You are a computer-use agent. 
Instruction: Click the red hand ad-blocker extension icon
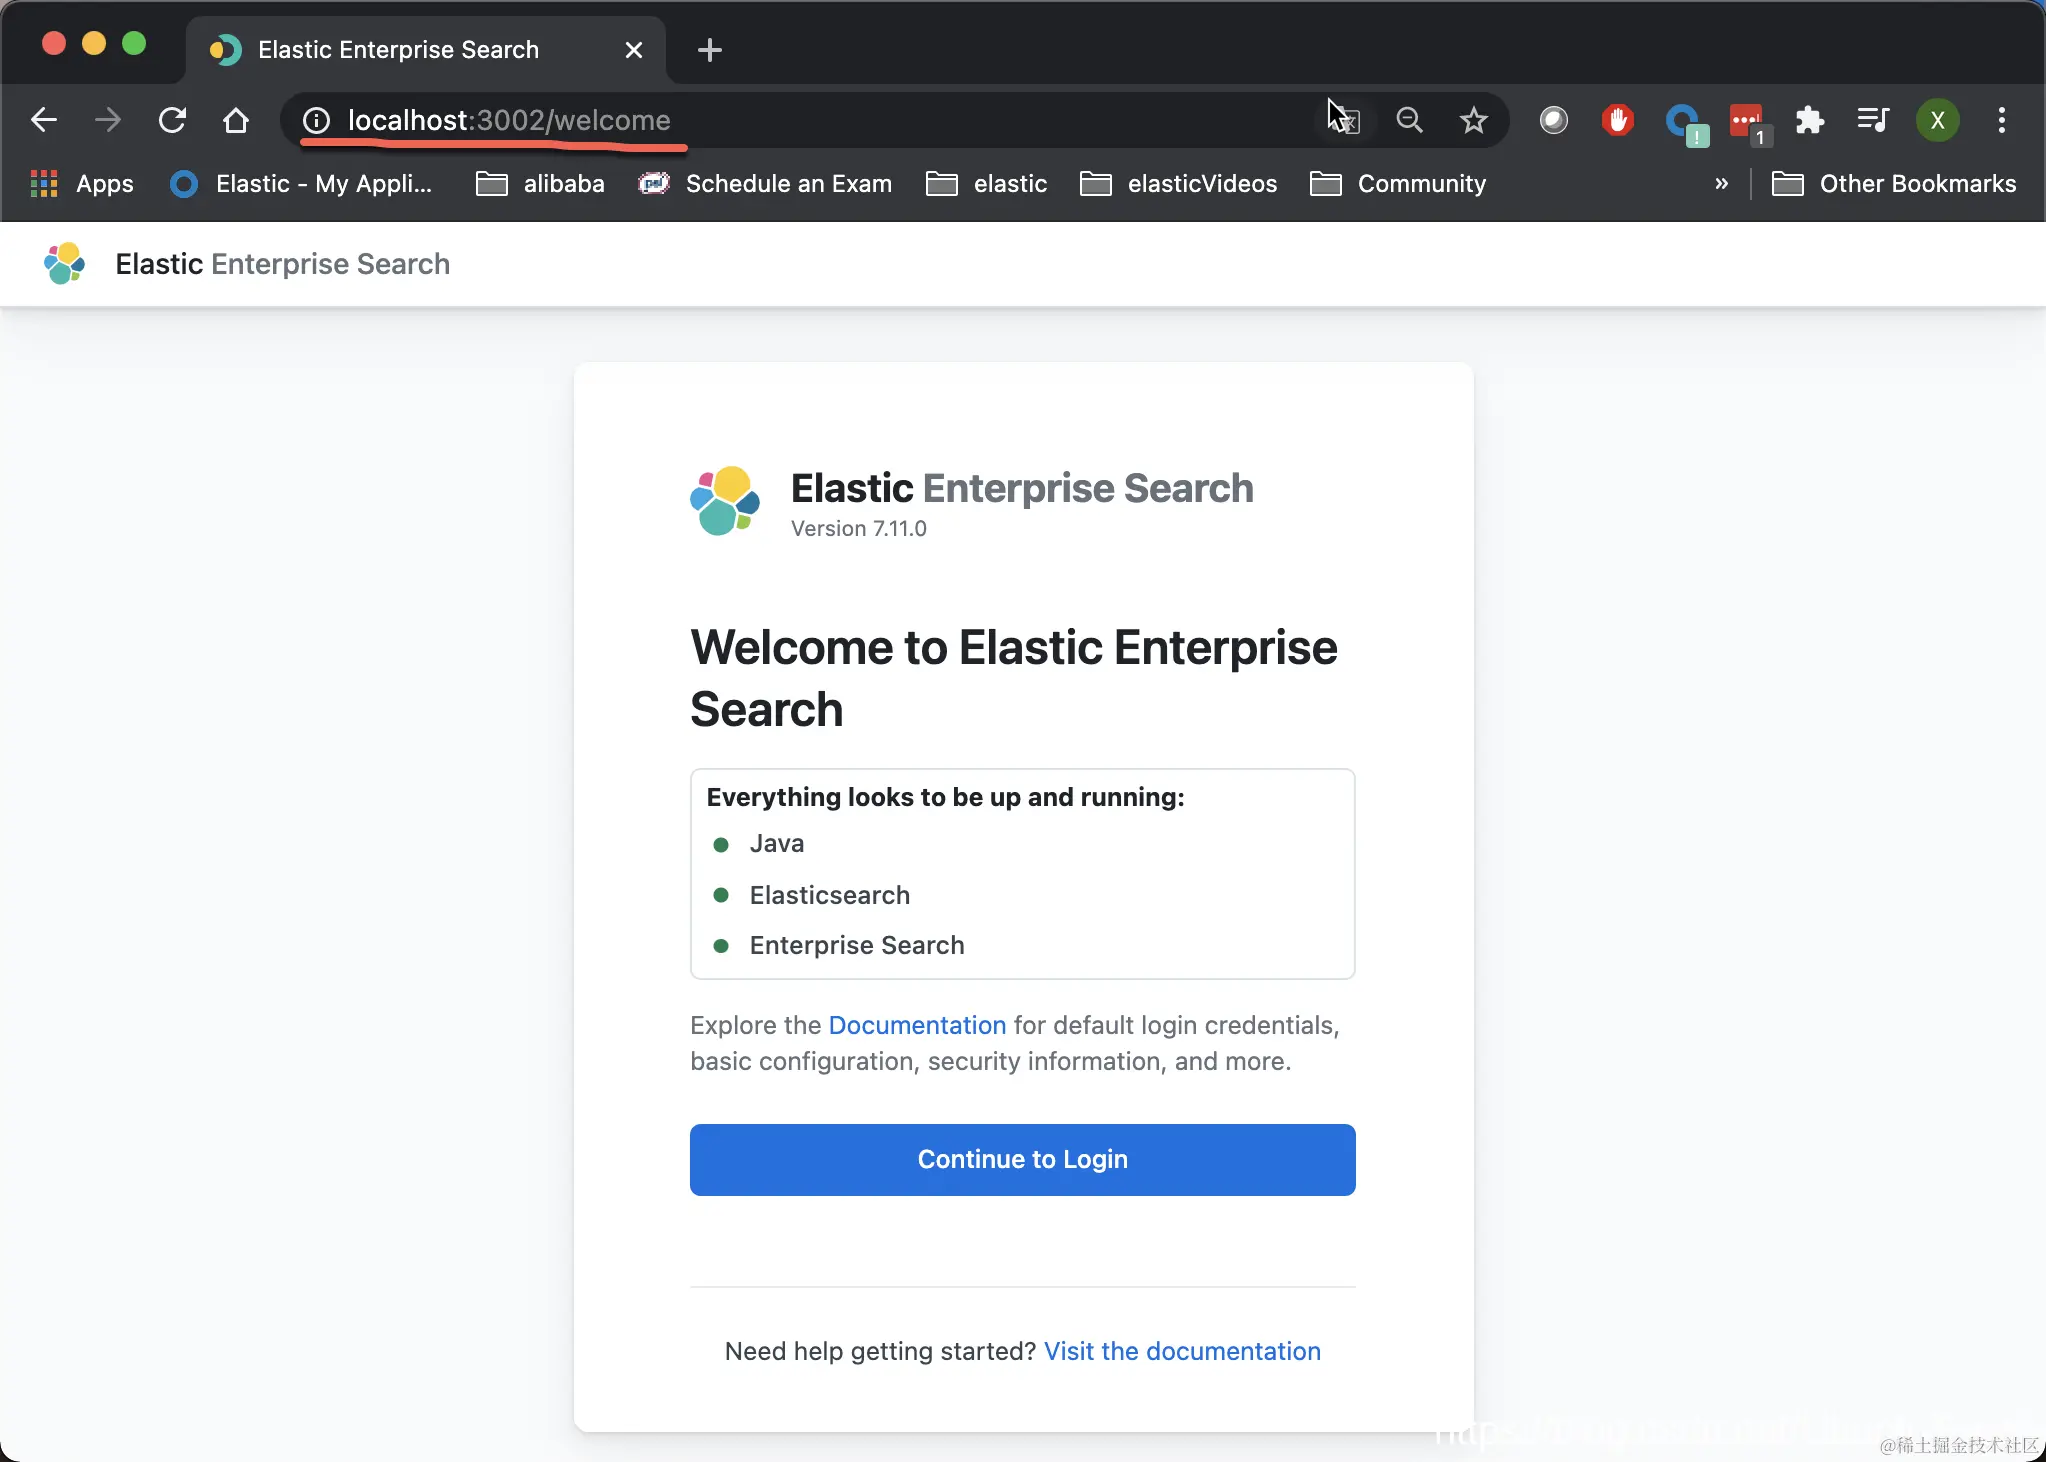1617,121
